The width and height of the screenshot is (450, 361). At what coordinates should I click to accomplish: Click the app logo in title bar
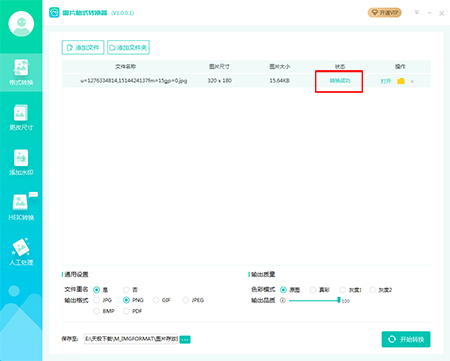[54, 13]
